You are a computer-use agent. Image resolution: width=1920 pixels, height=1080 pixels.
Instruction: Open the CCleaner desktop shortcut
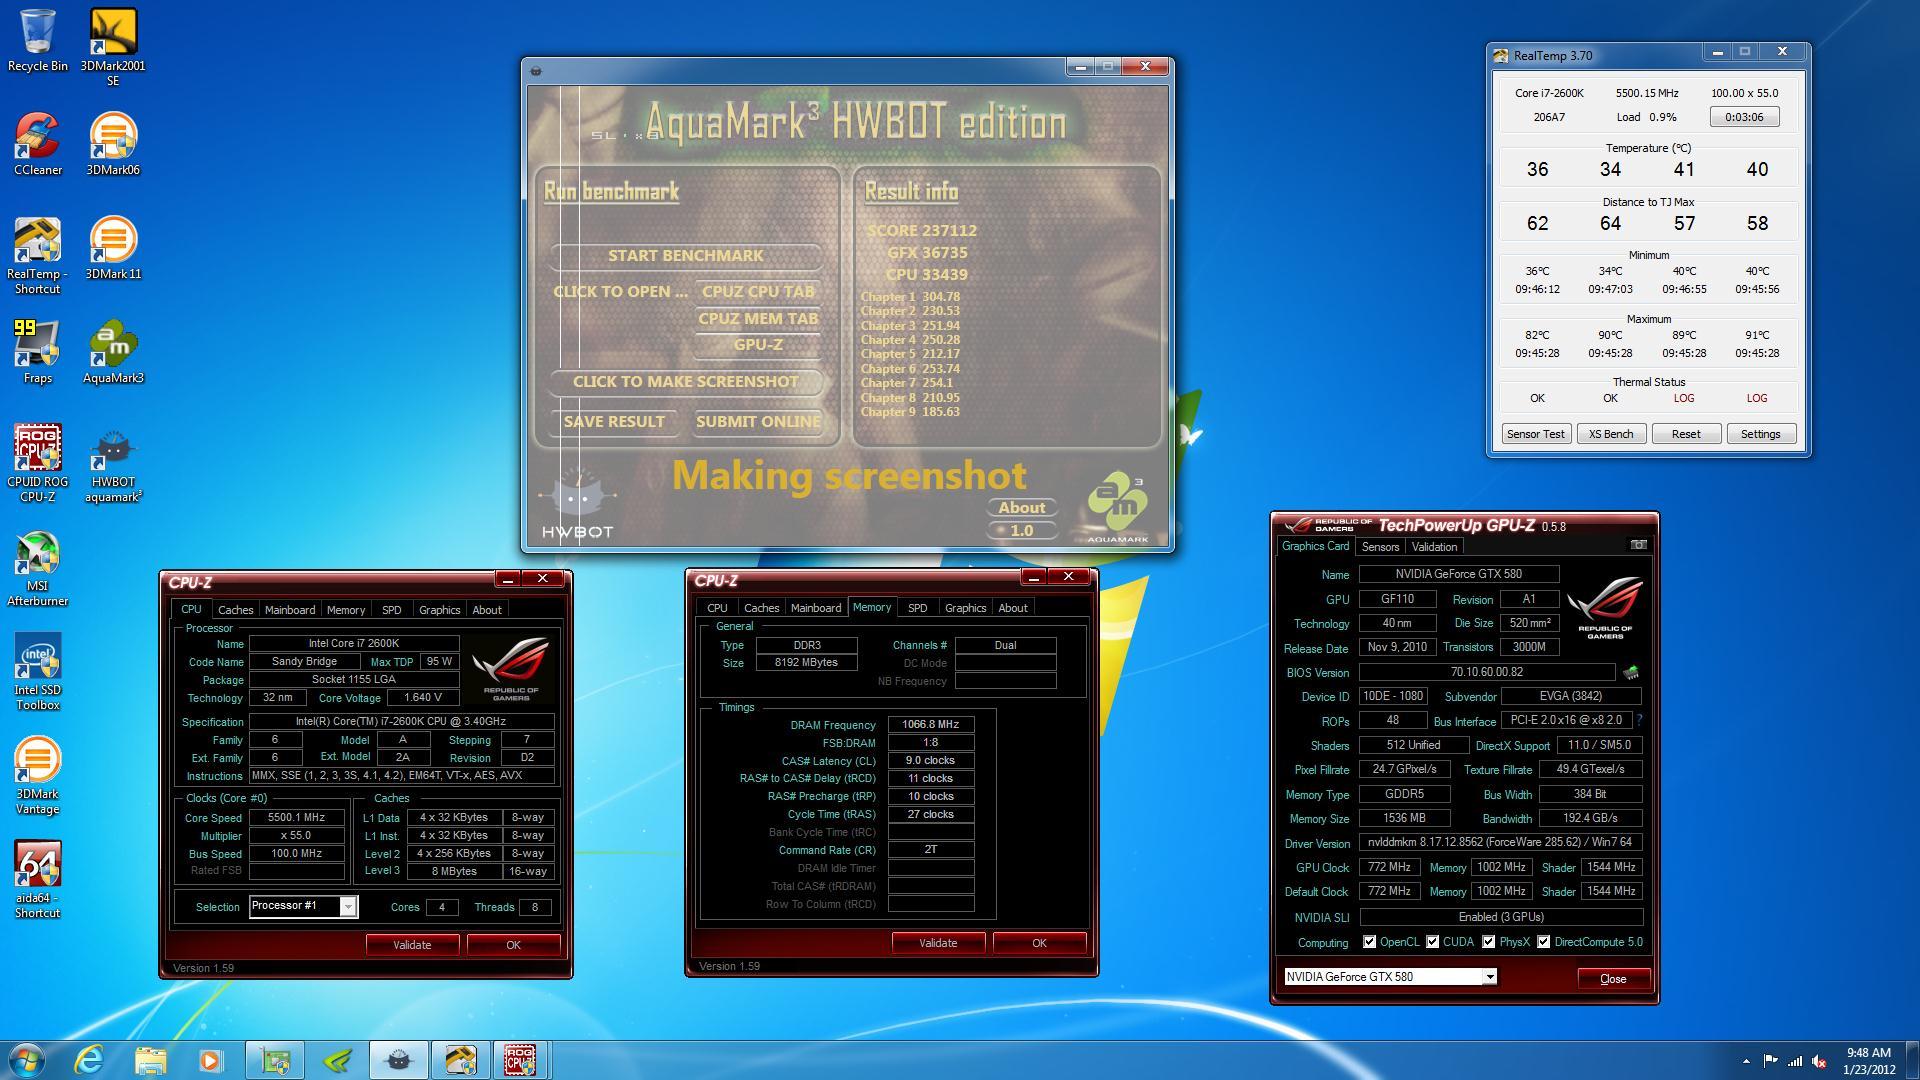37,144
